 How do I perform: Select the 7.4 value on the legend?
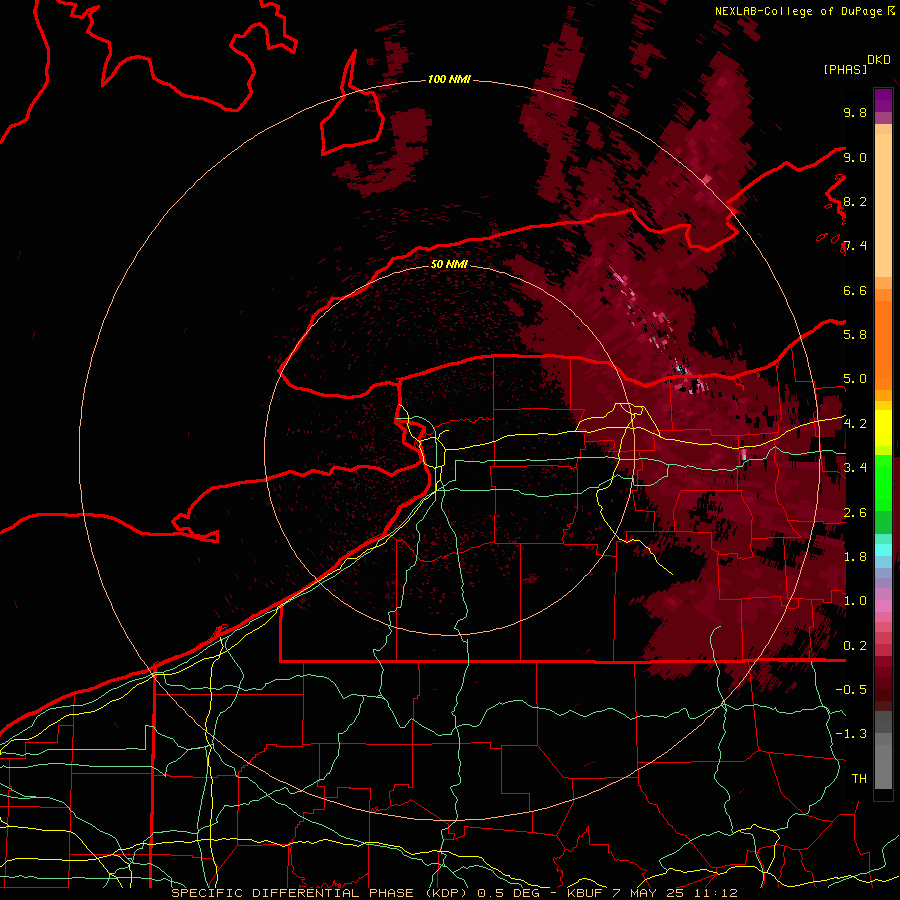pyautogui.click(x=855, y=246)
